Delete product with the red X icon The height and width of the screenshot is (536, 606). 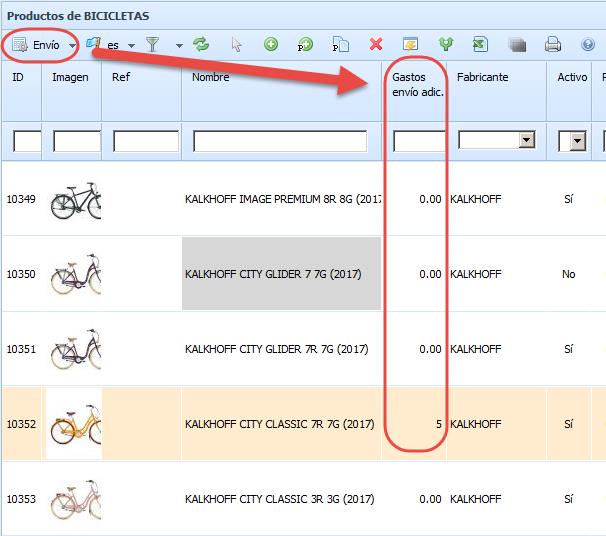(x=376, y=44)
